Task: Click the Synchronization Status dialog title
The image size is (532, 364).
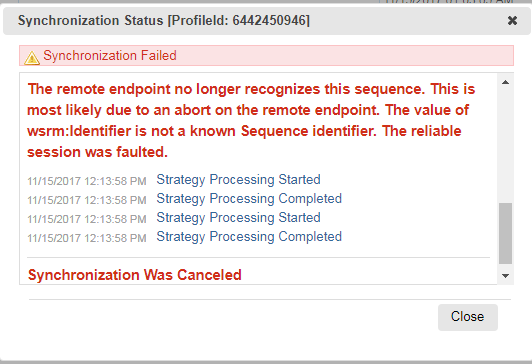Action: [164, 21]
